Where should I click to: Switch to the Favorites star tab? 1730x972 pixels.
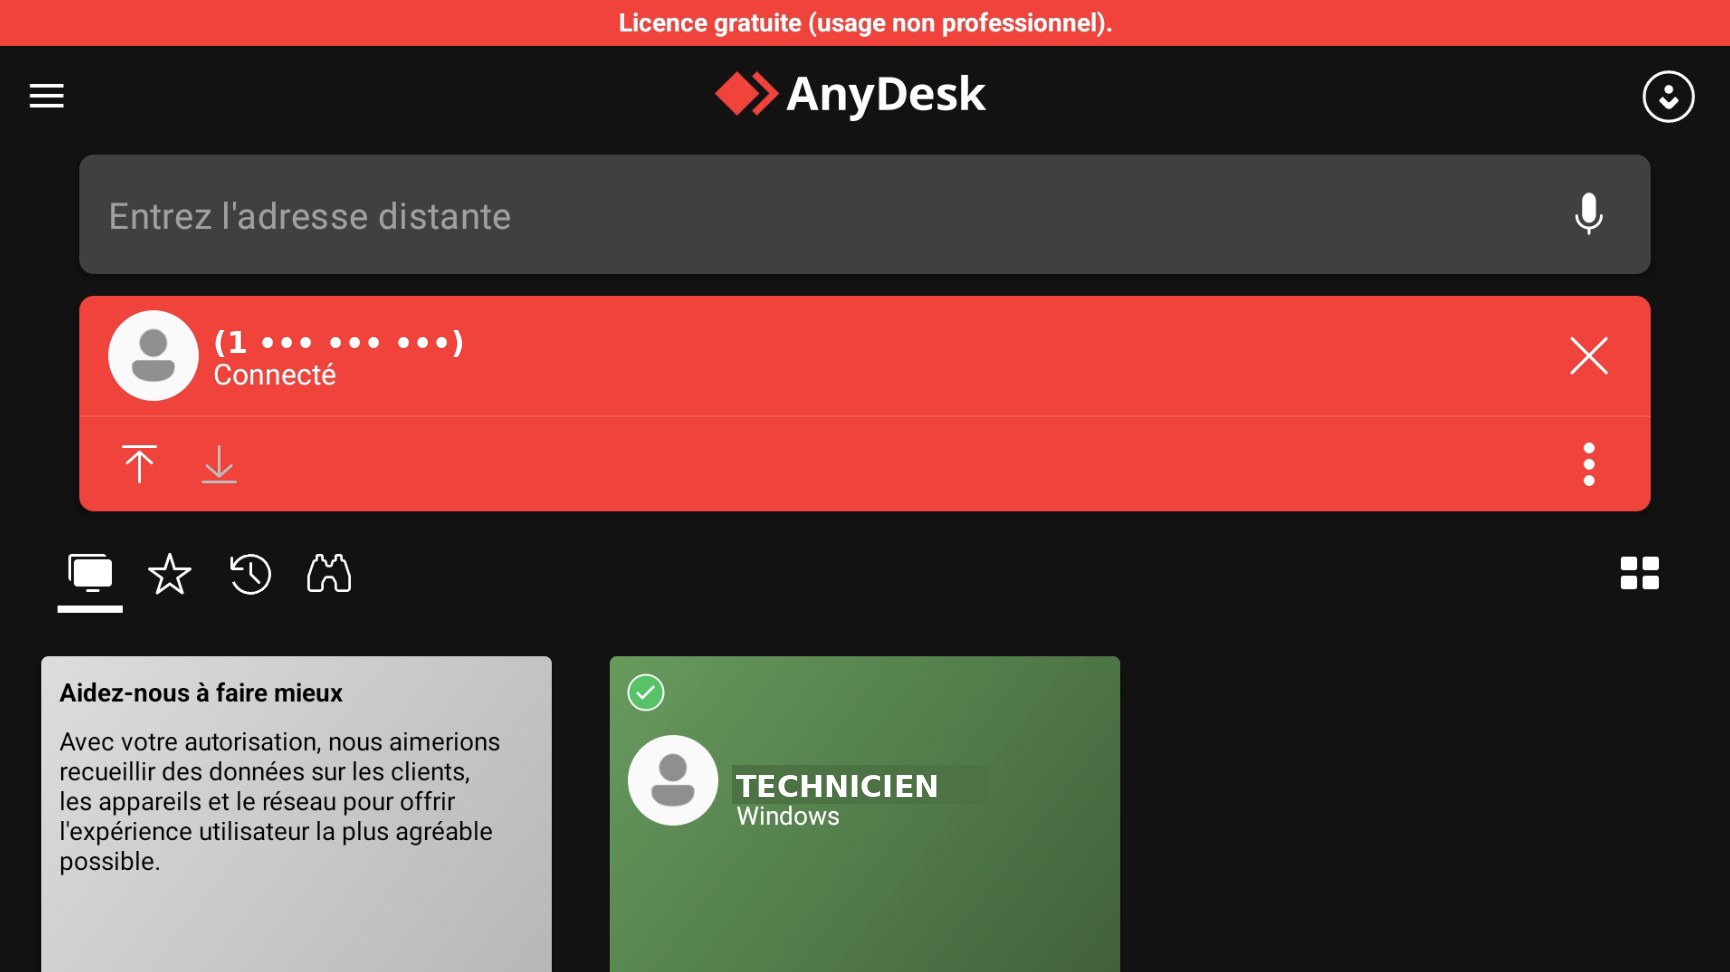(169, 574)
